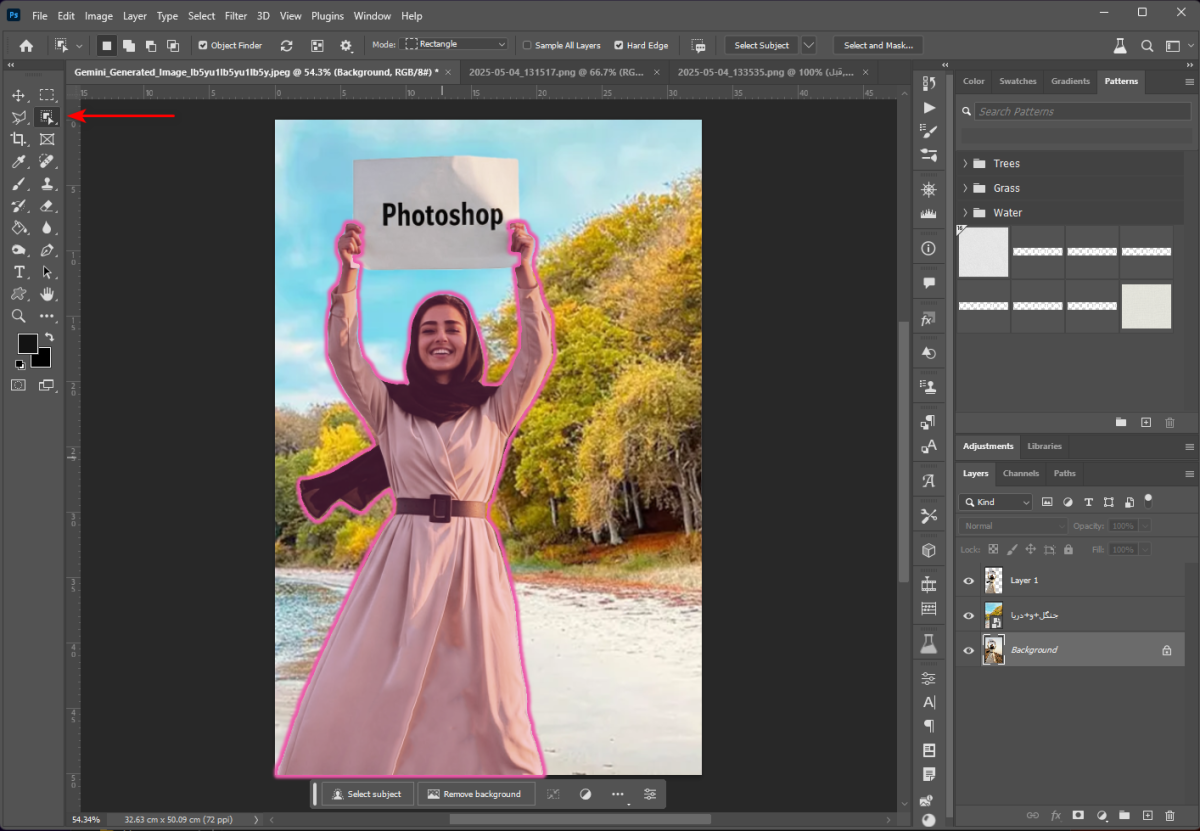The image size is (1200, 831).
Task: Hide Layer 1 using its eye icon
Action: point(968,580)
